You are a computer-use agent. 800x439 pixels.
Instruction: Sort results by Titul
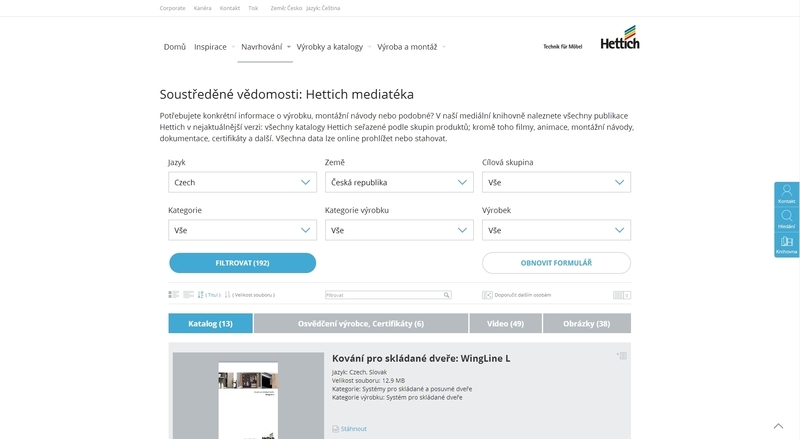[209, 295]
